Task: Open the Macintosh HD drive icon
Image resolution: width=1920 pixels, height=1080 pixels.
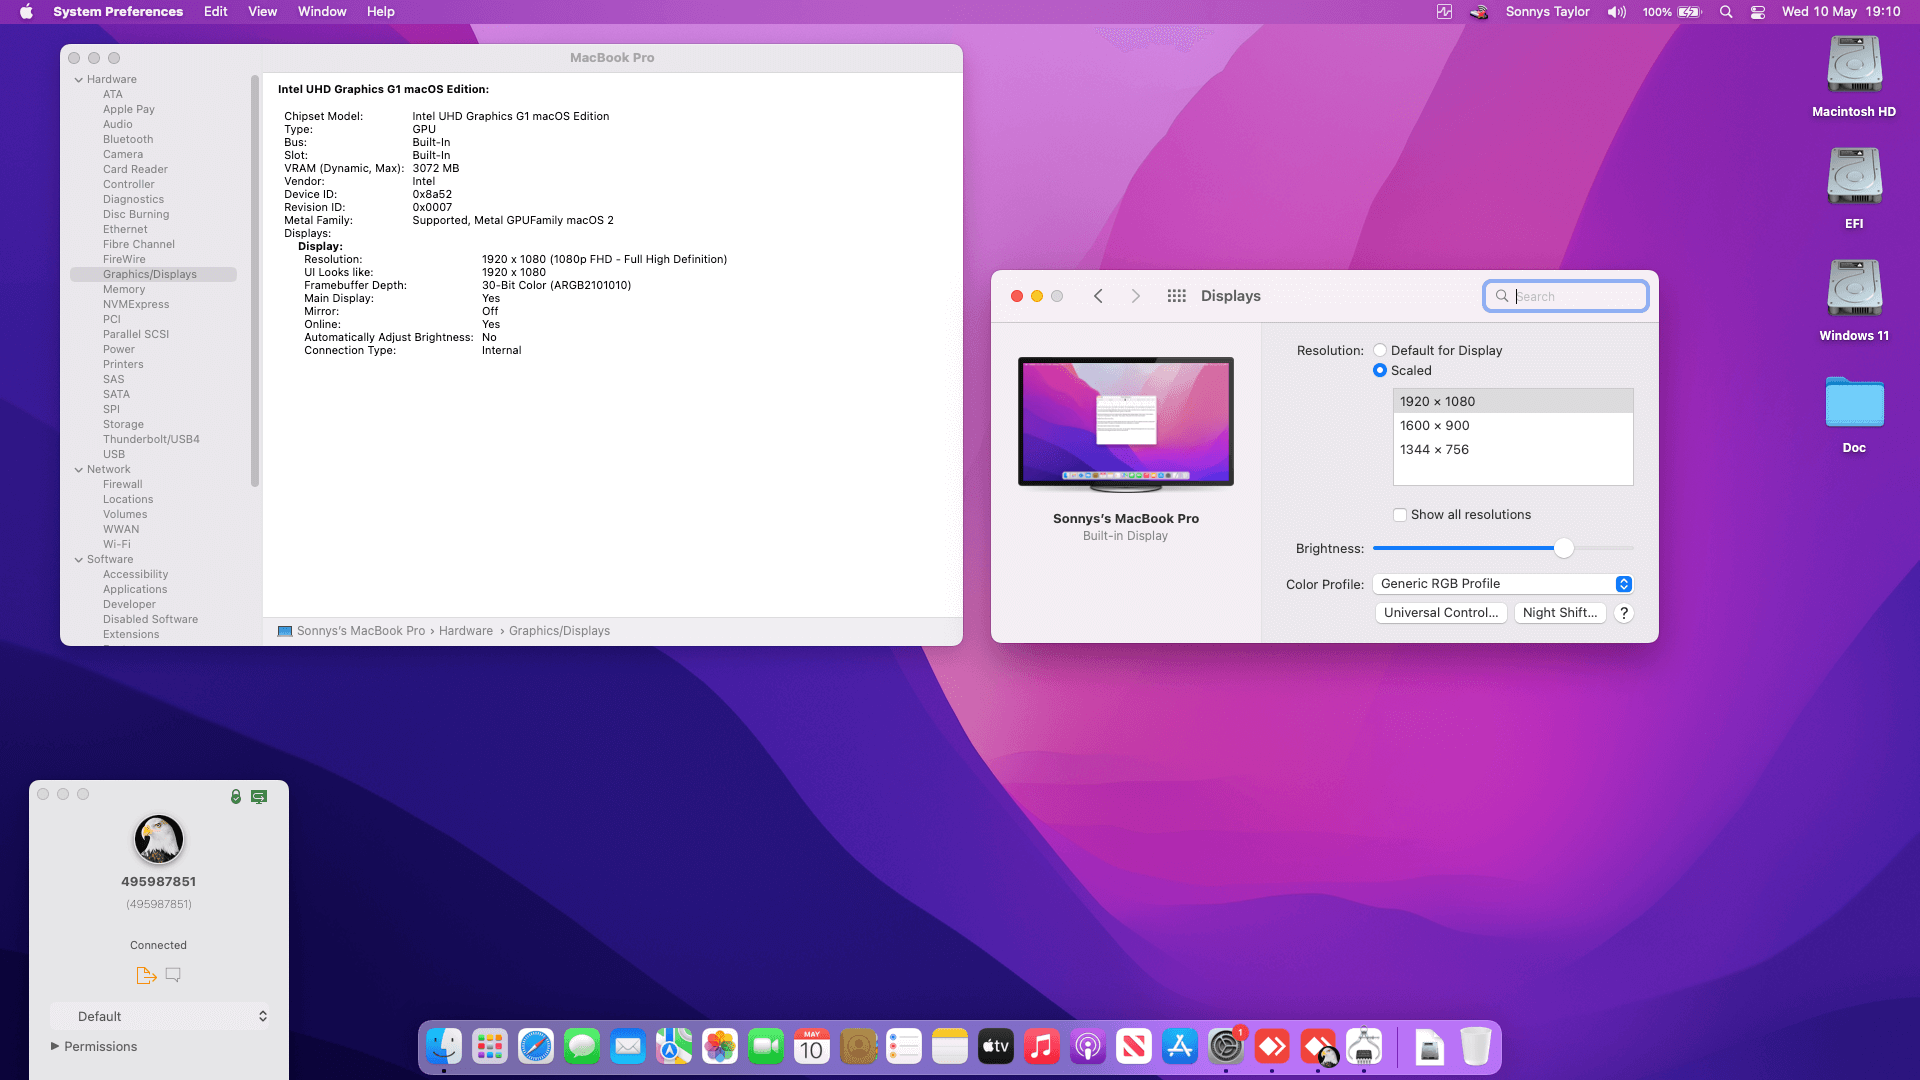Action: [1854, 66]
